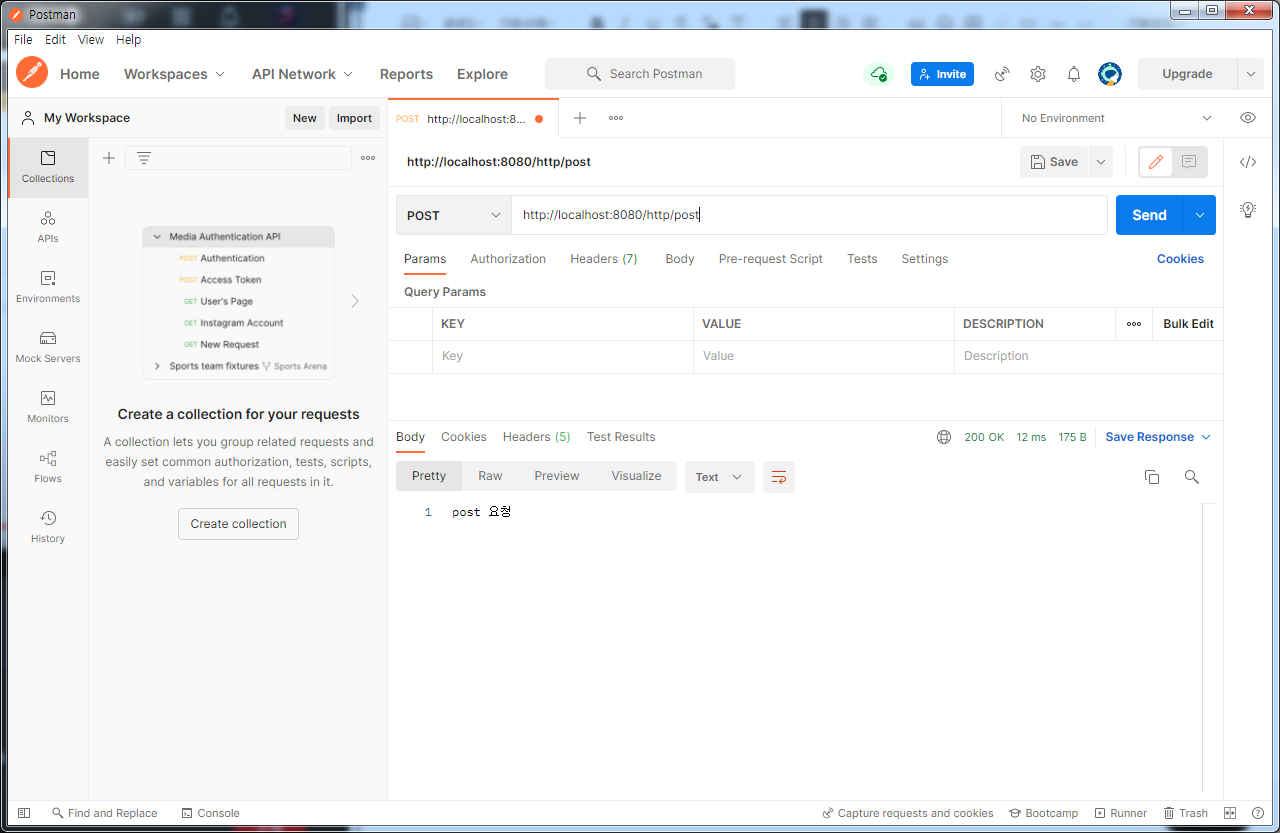The width and height of the screenshot is (1280, 833).
Task: Click the environment quick look eye icon
Action: point(1248,117)
